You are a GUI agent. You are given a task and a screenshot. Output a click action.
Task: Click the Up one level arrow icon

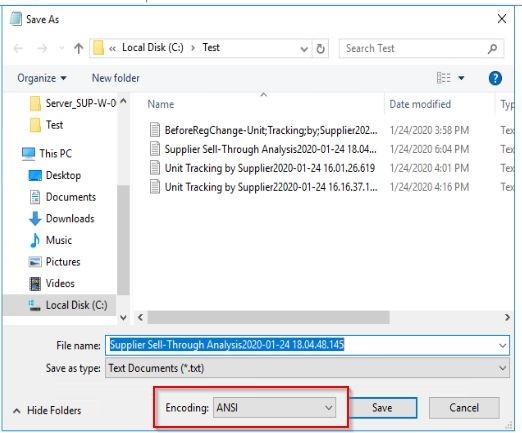pos(79,49)
